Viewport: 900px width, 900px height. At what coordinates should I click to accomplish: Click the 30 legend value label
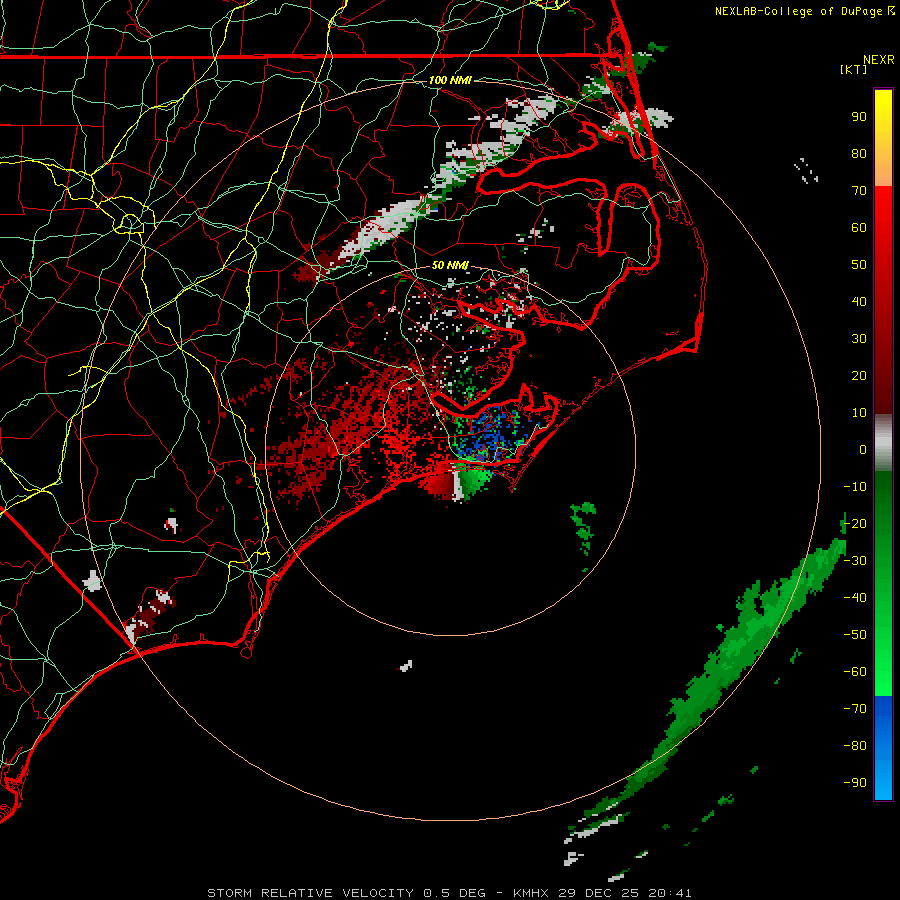[859, 339]
